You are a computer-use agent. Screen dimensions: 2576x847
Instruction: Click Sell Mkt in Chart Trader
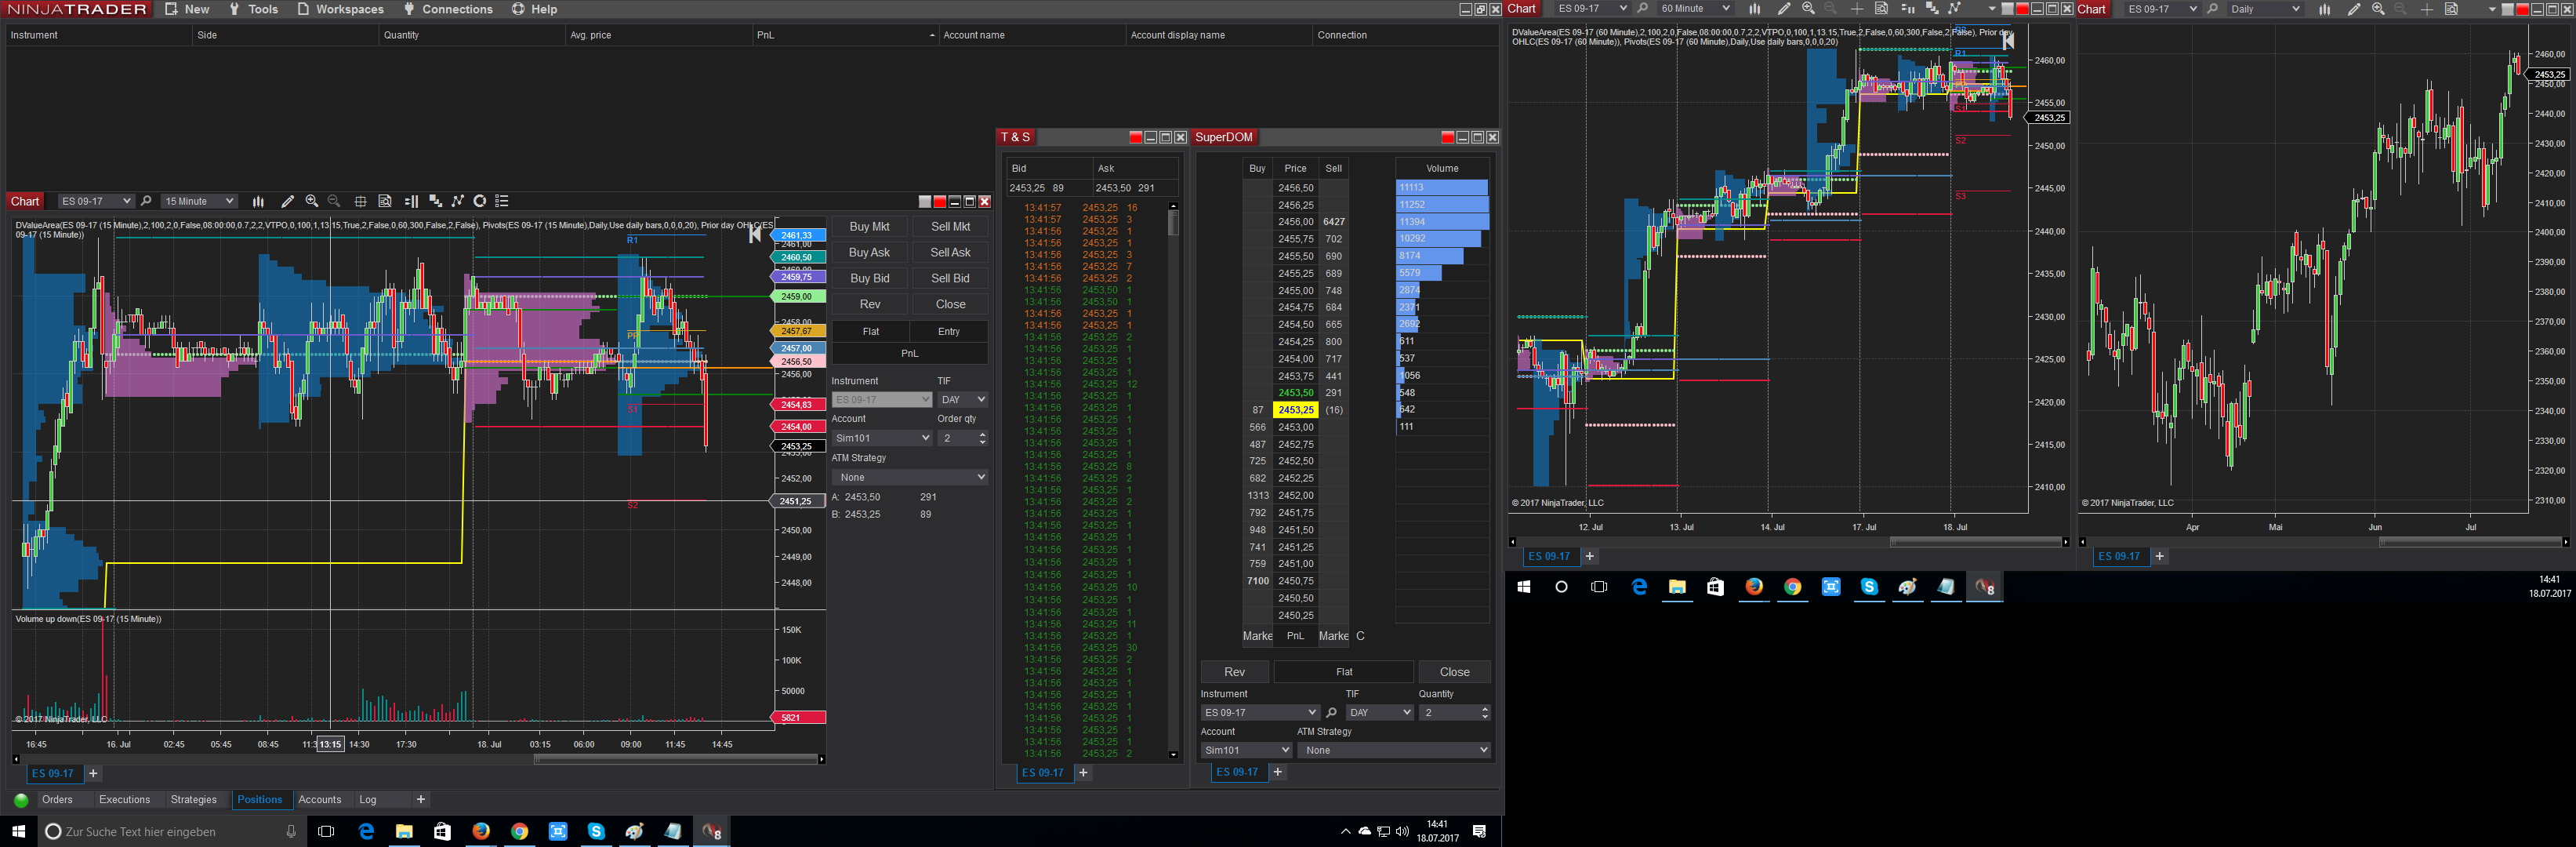click(950, 227)
